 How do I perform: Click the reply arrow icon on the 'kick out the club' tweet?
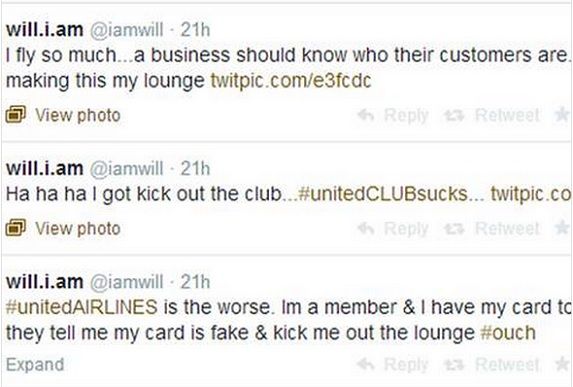pyautogui.click(x=366, y=229)
